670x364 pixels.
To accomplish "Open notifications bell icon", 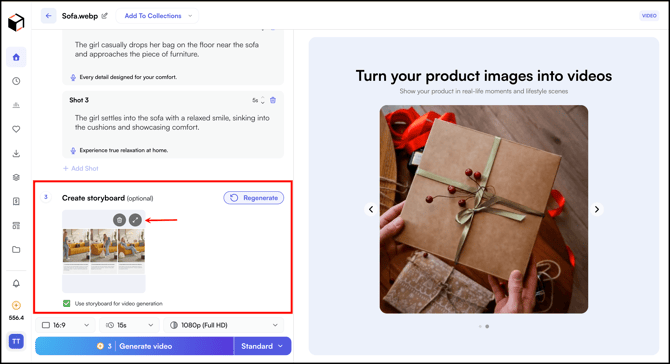I will pyautogui.click(x=16, y=283).
